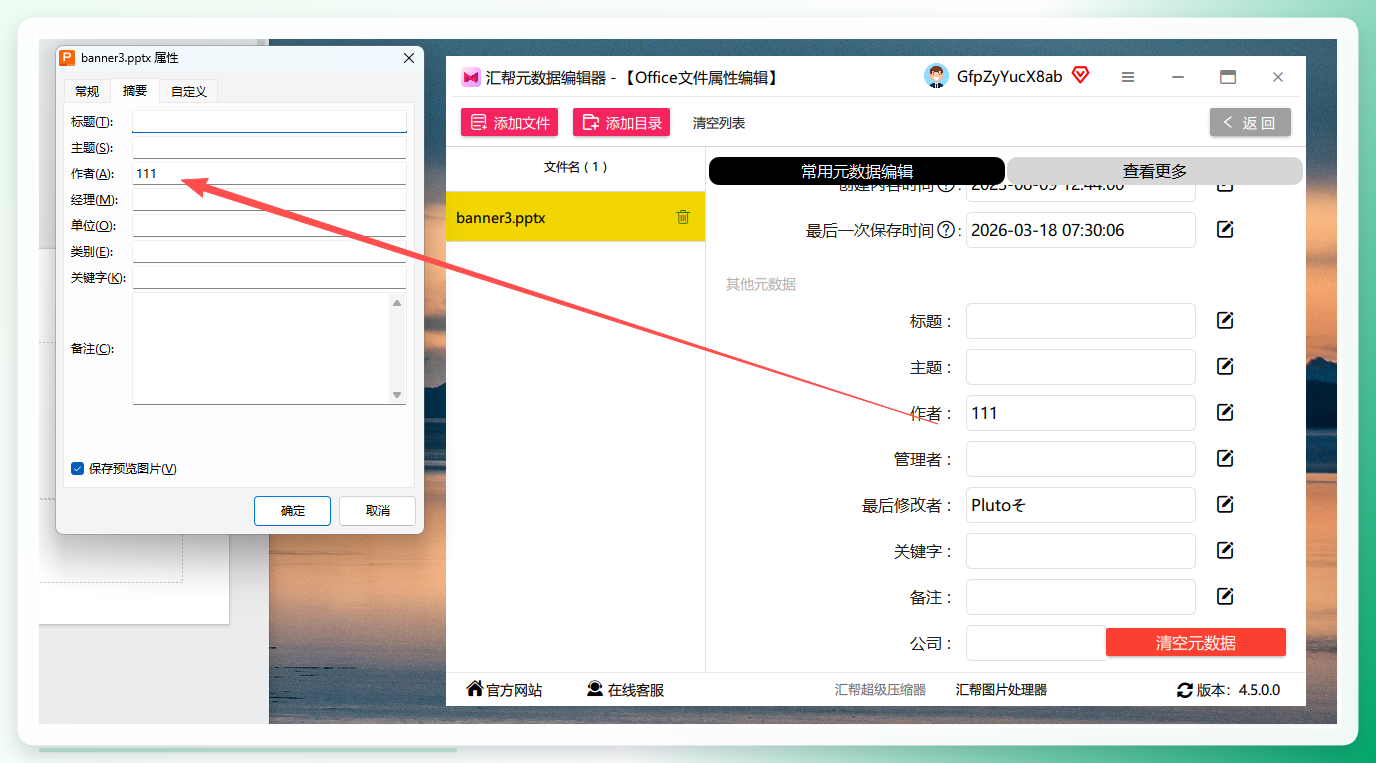Click the down arrow of 备注 scrollbar

point(397,395)
